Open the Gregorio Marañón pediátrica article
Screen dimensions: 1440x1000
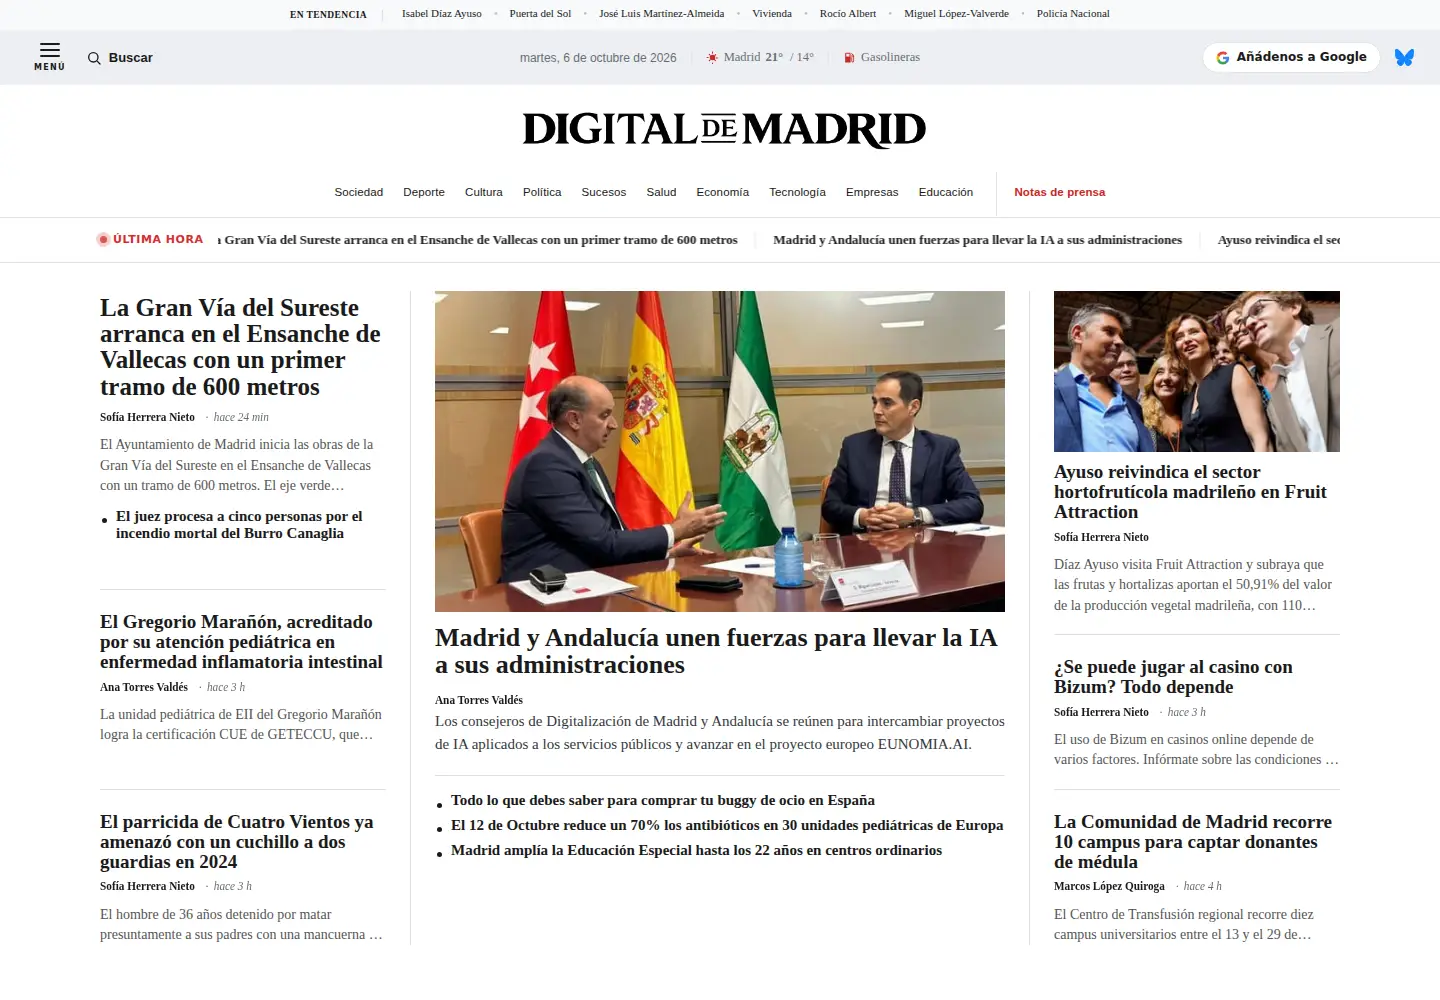click(x=241, y=642)
